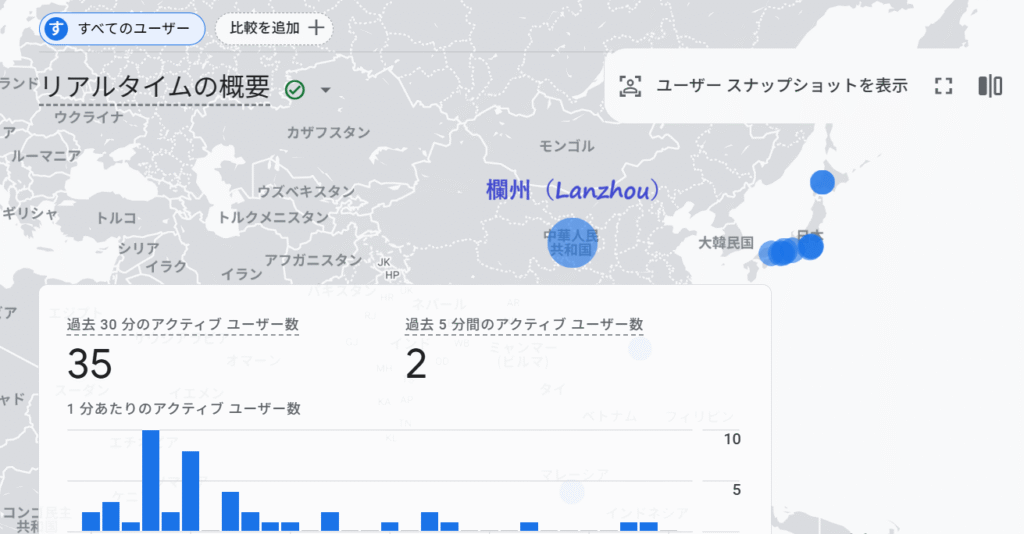Open ユーザー スナップショットを表示
This screenshot has width=1024, height=534.
click(781, 86)
